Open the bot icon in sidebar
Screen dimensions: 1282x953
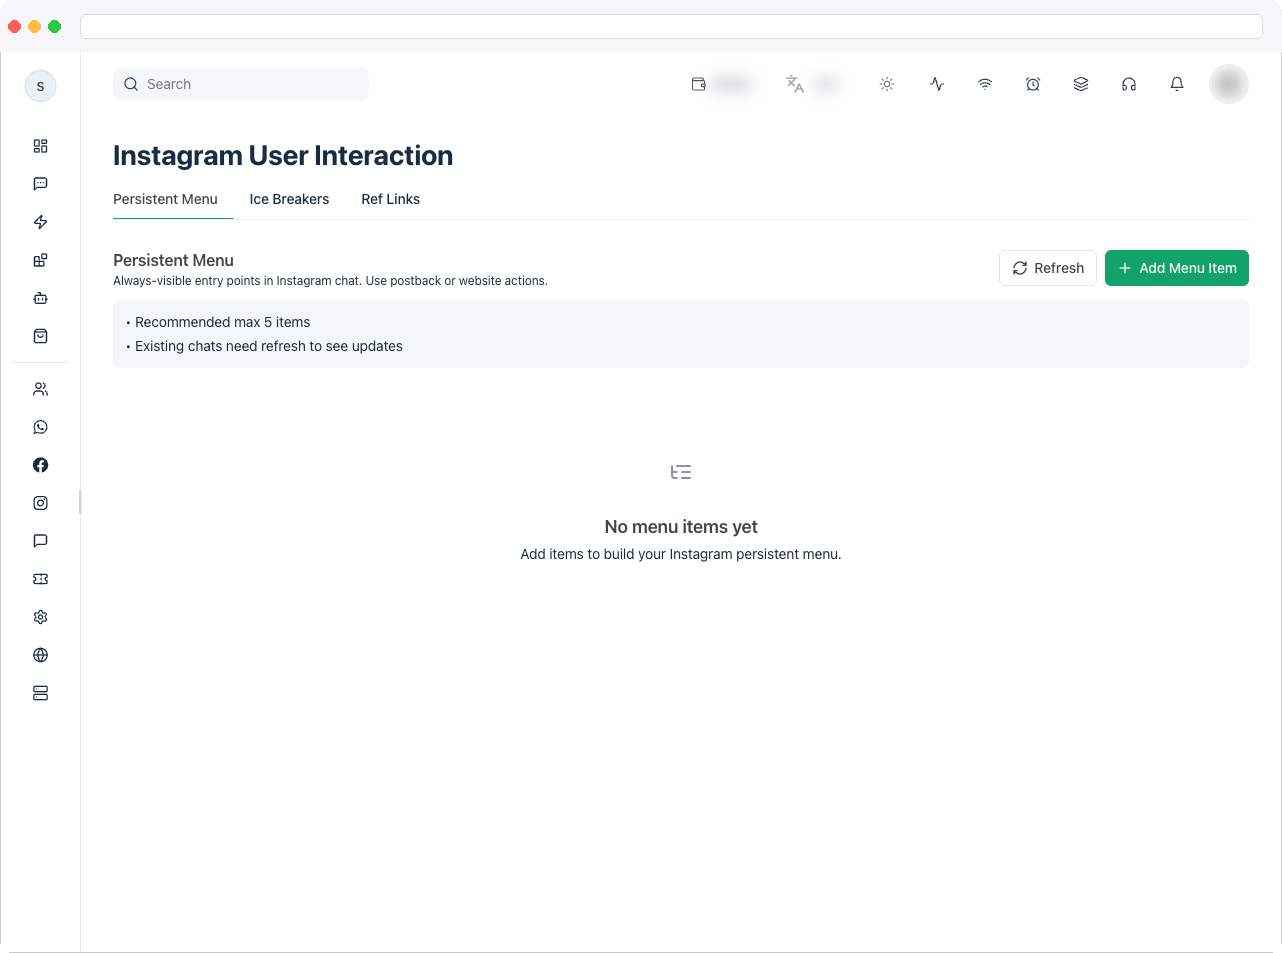[x=40, y=298]
